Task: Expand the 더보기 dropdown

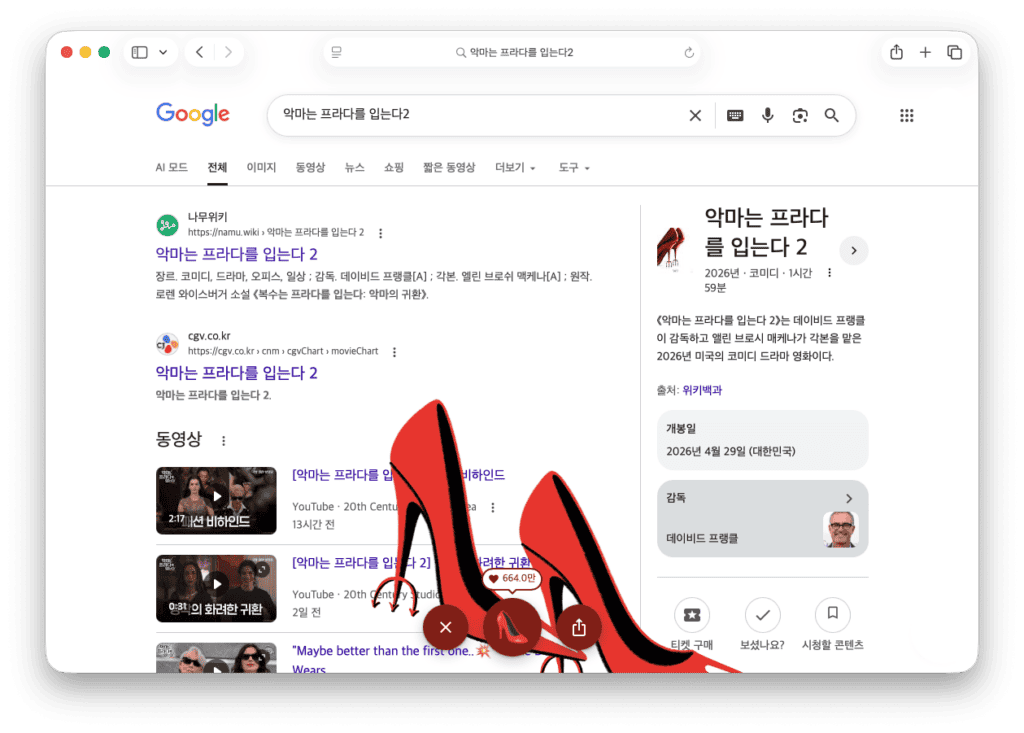Action: tap(515, 167)
